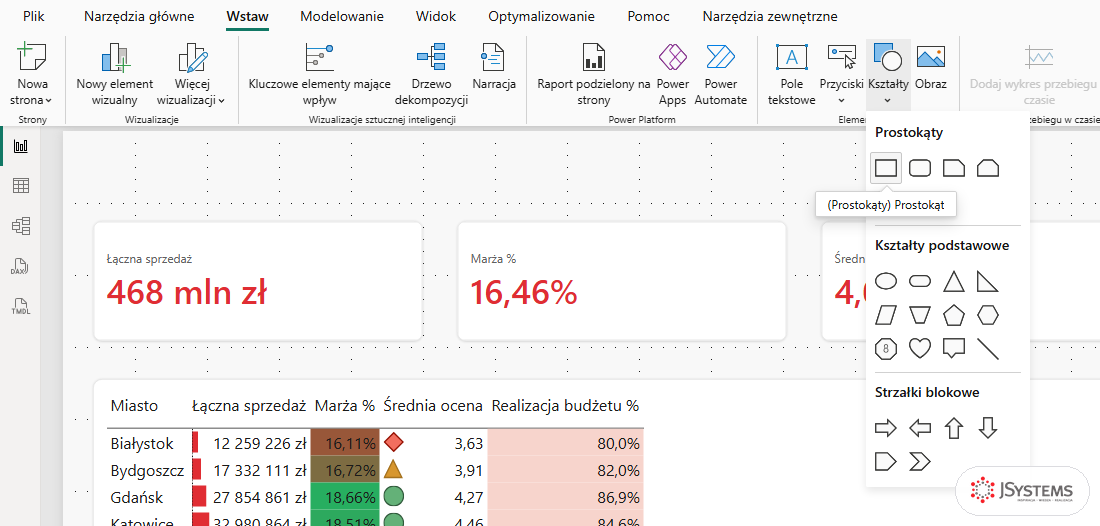Viewport: 1100px width, 526px height.
Task: Insert a rounded rectangle shape
Action: [920, 168]
